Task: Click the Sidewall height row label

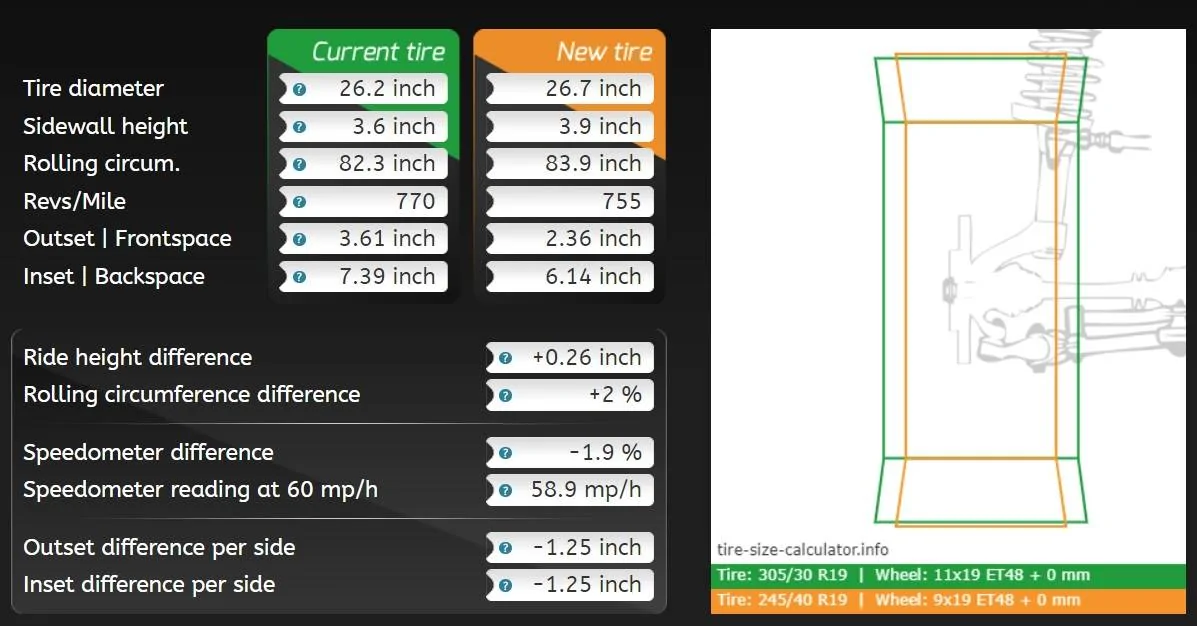Action: click(x=105, y=126)
